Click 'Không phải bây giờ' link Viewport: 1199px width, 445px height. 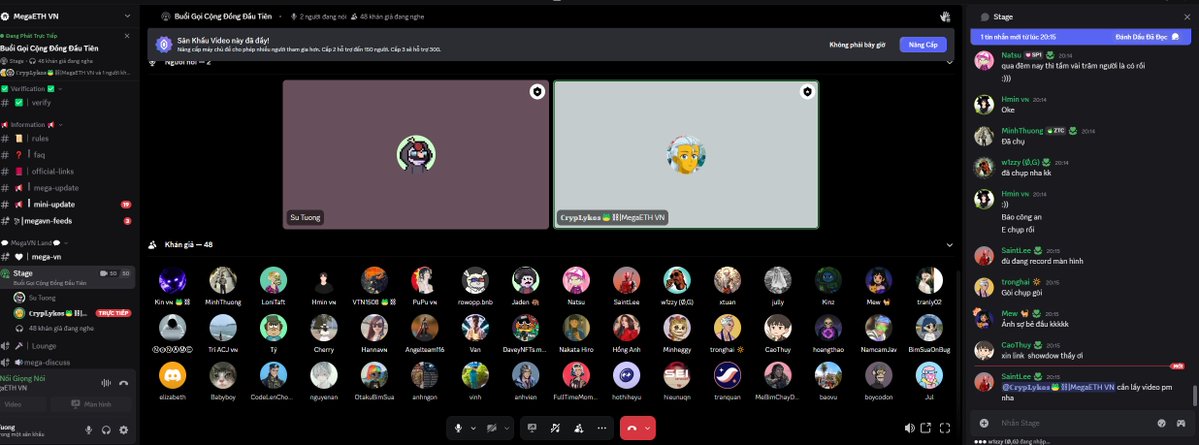tap(856, 45)
